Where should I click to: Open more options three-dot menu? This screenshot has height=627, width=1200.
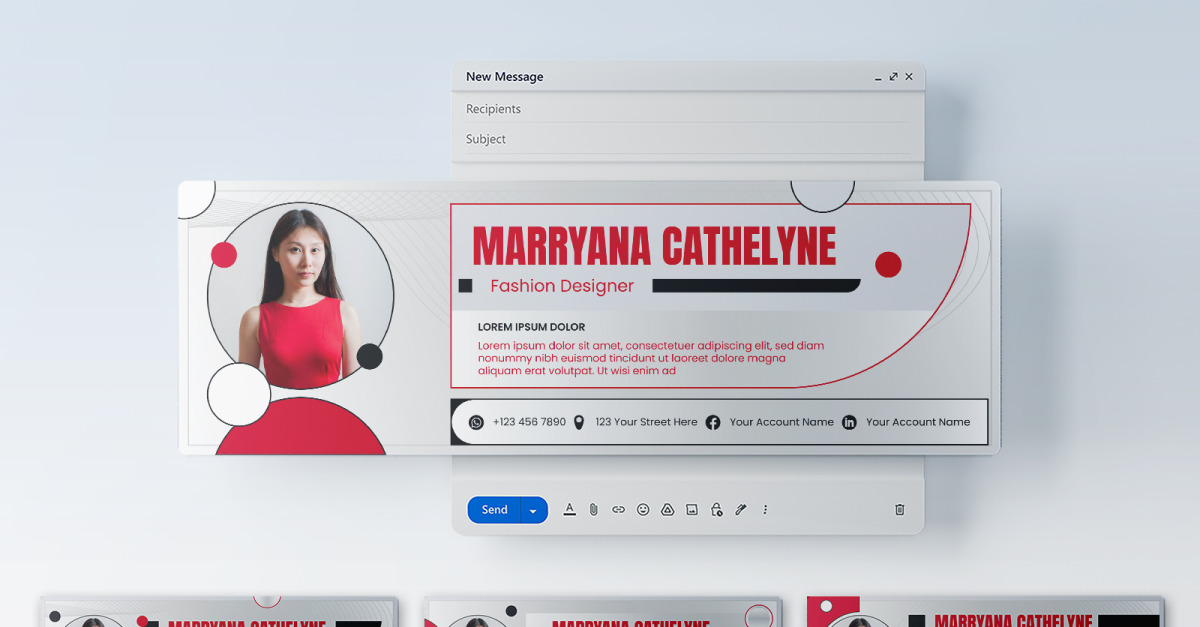pos(765,510)
